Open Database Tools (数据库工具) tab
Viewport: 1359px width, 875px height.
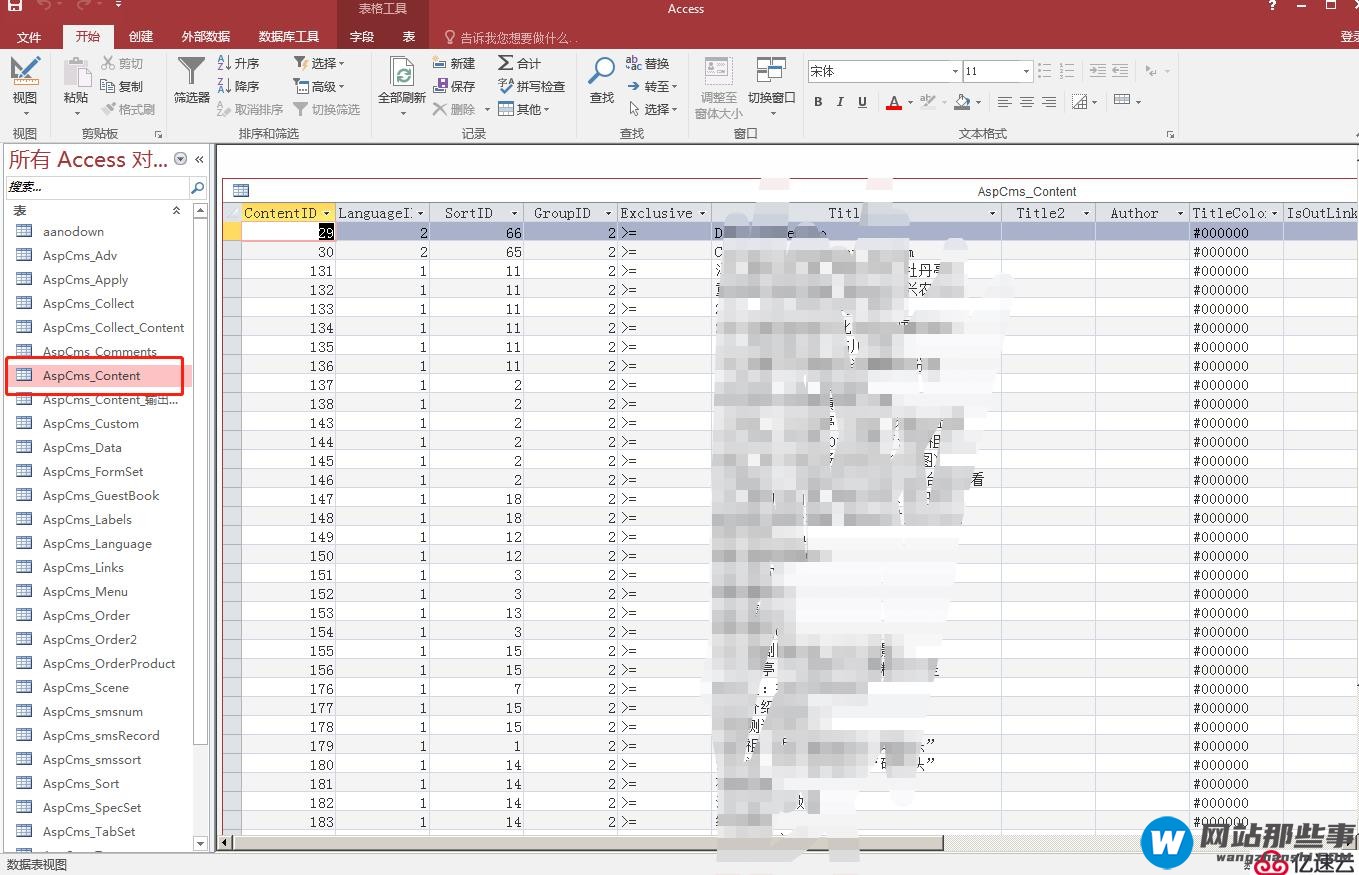(x=289, y=37)
